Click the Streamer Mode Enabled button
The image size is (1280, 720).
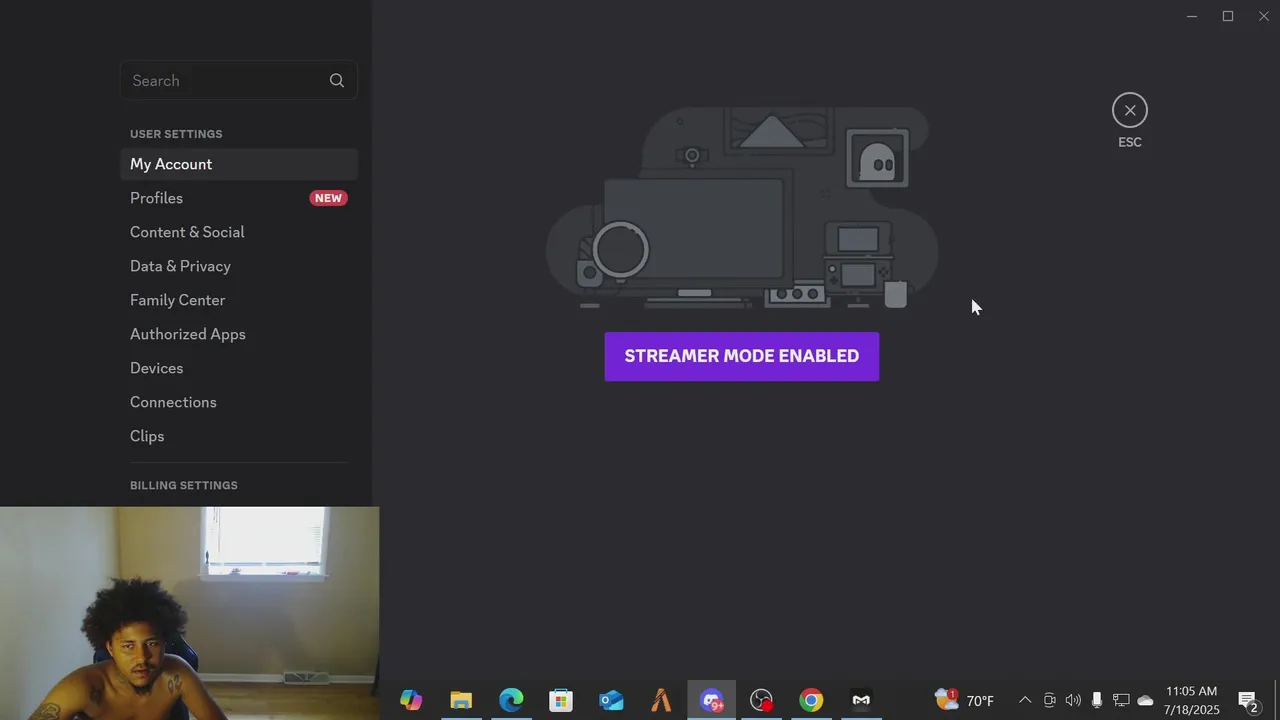click(742, 356)
